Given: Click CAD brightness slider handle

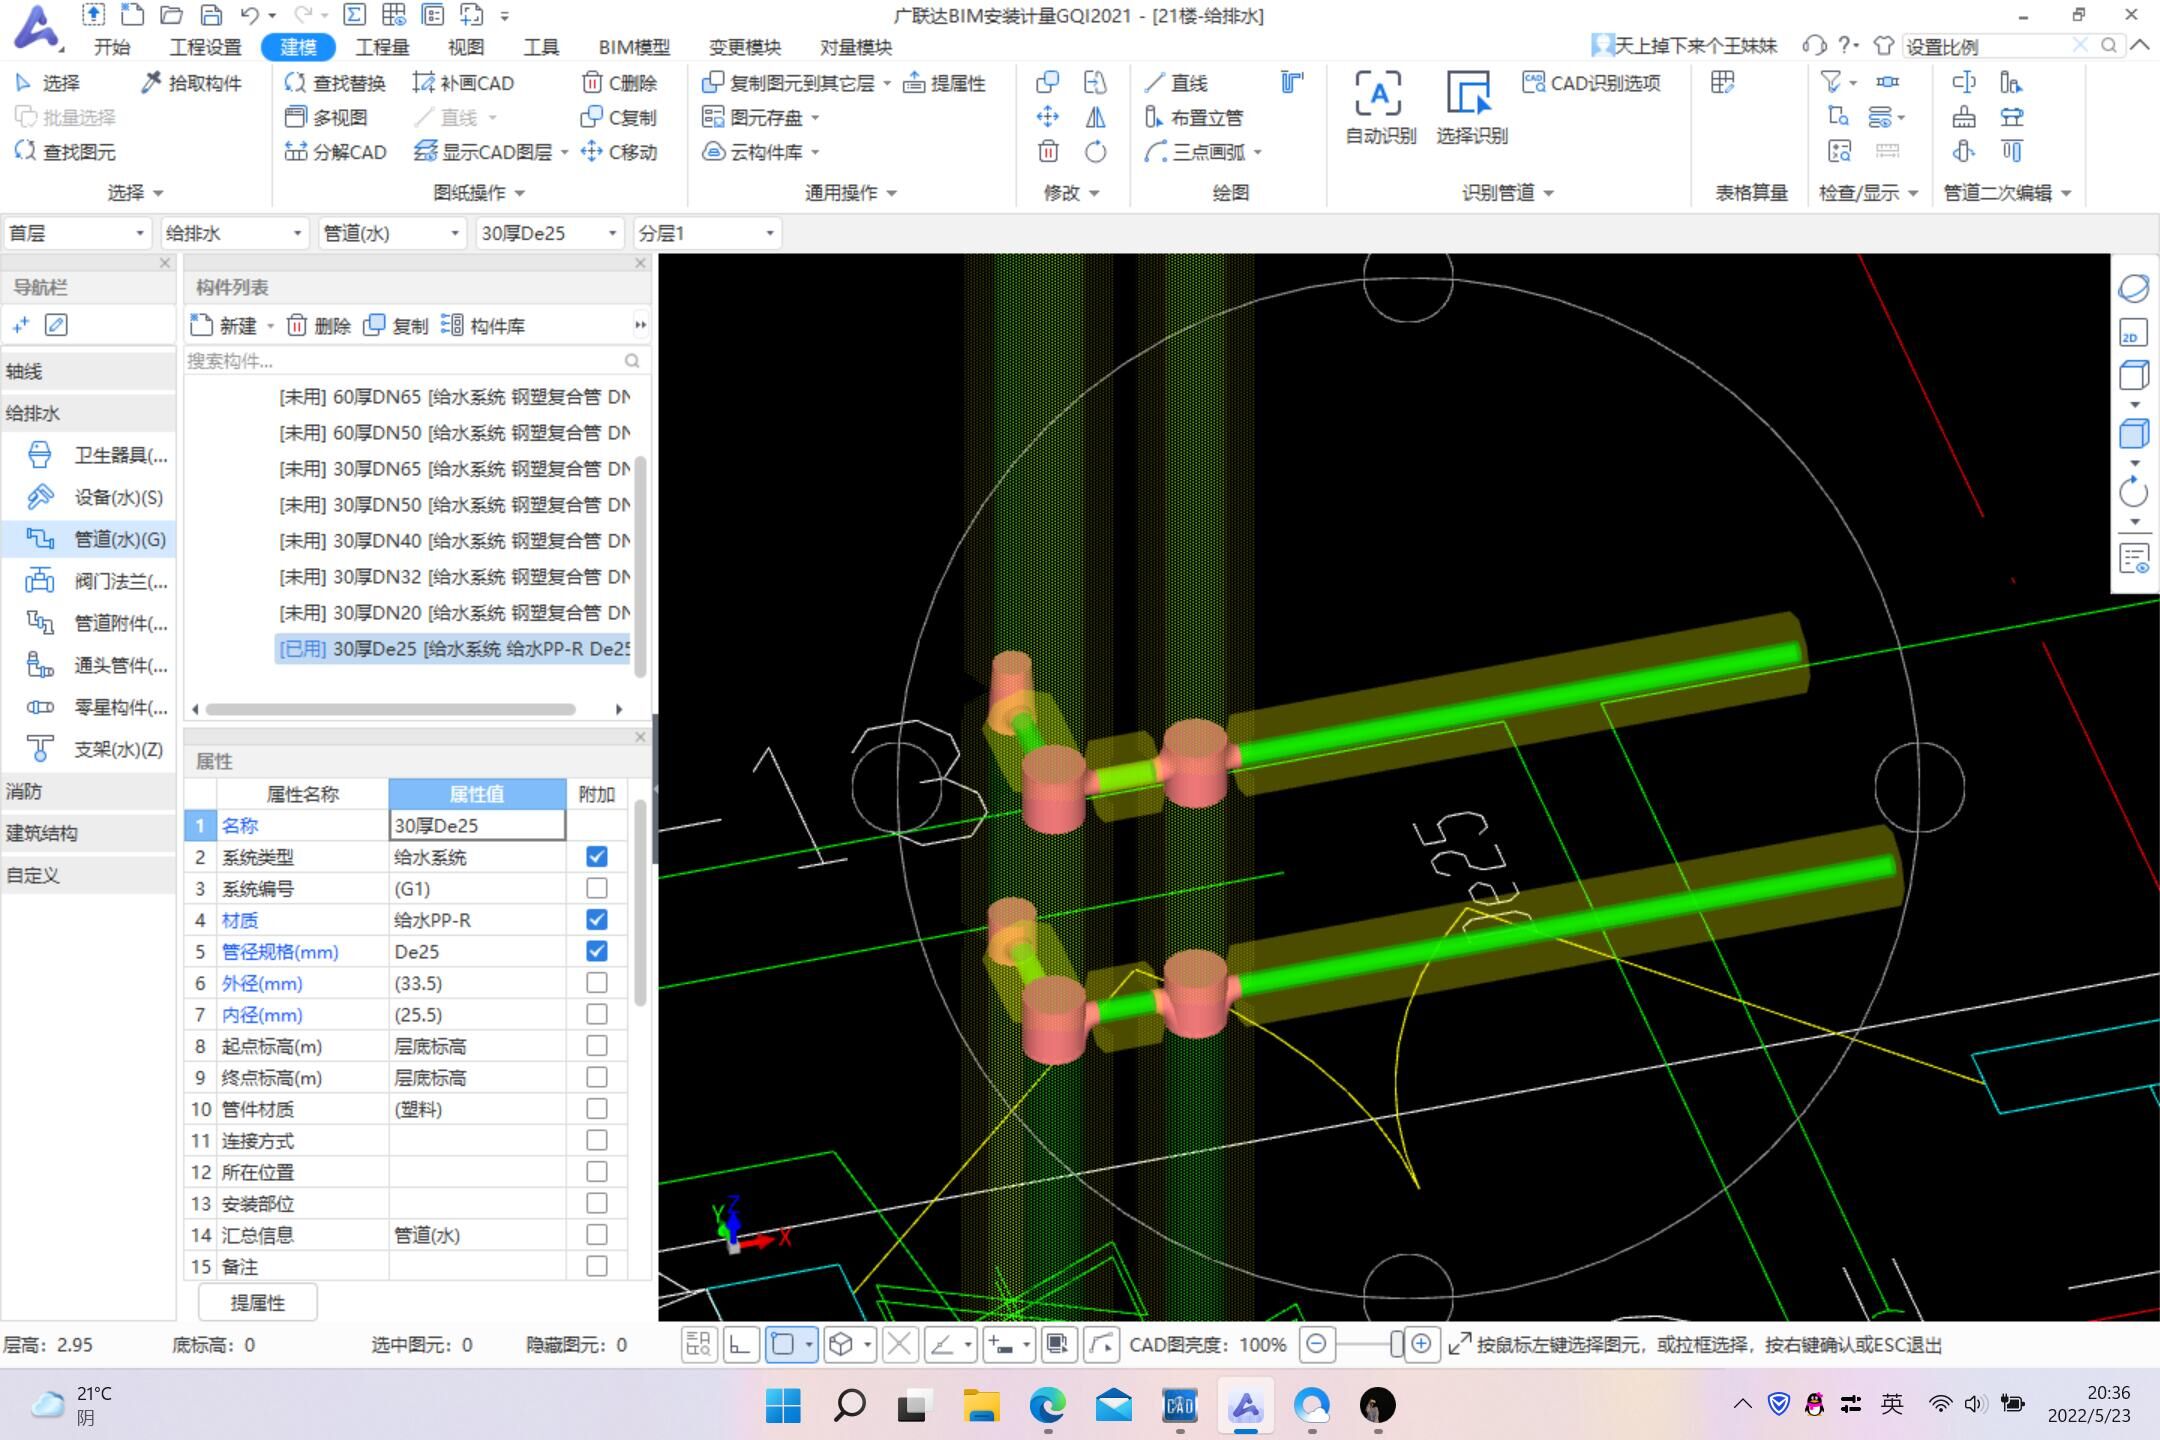Looking at the screenshot, I should tap(1396, 1345).
